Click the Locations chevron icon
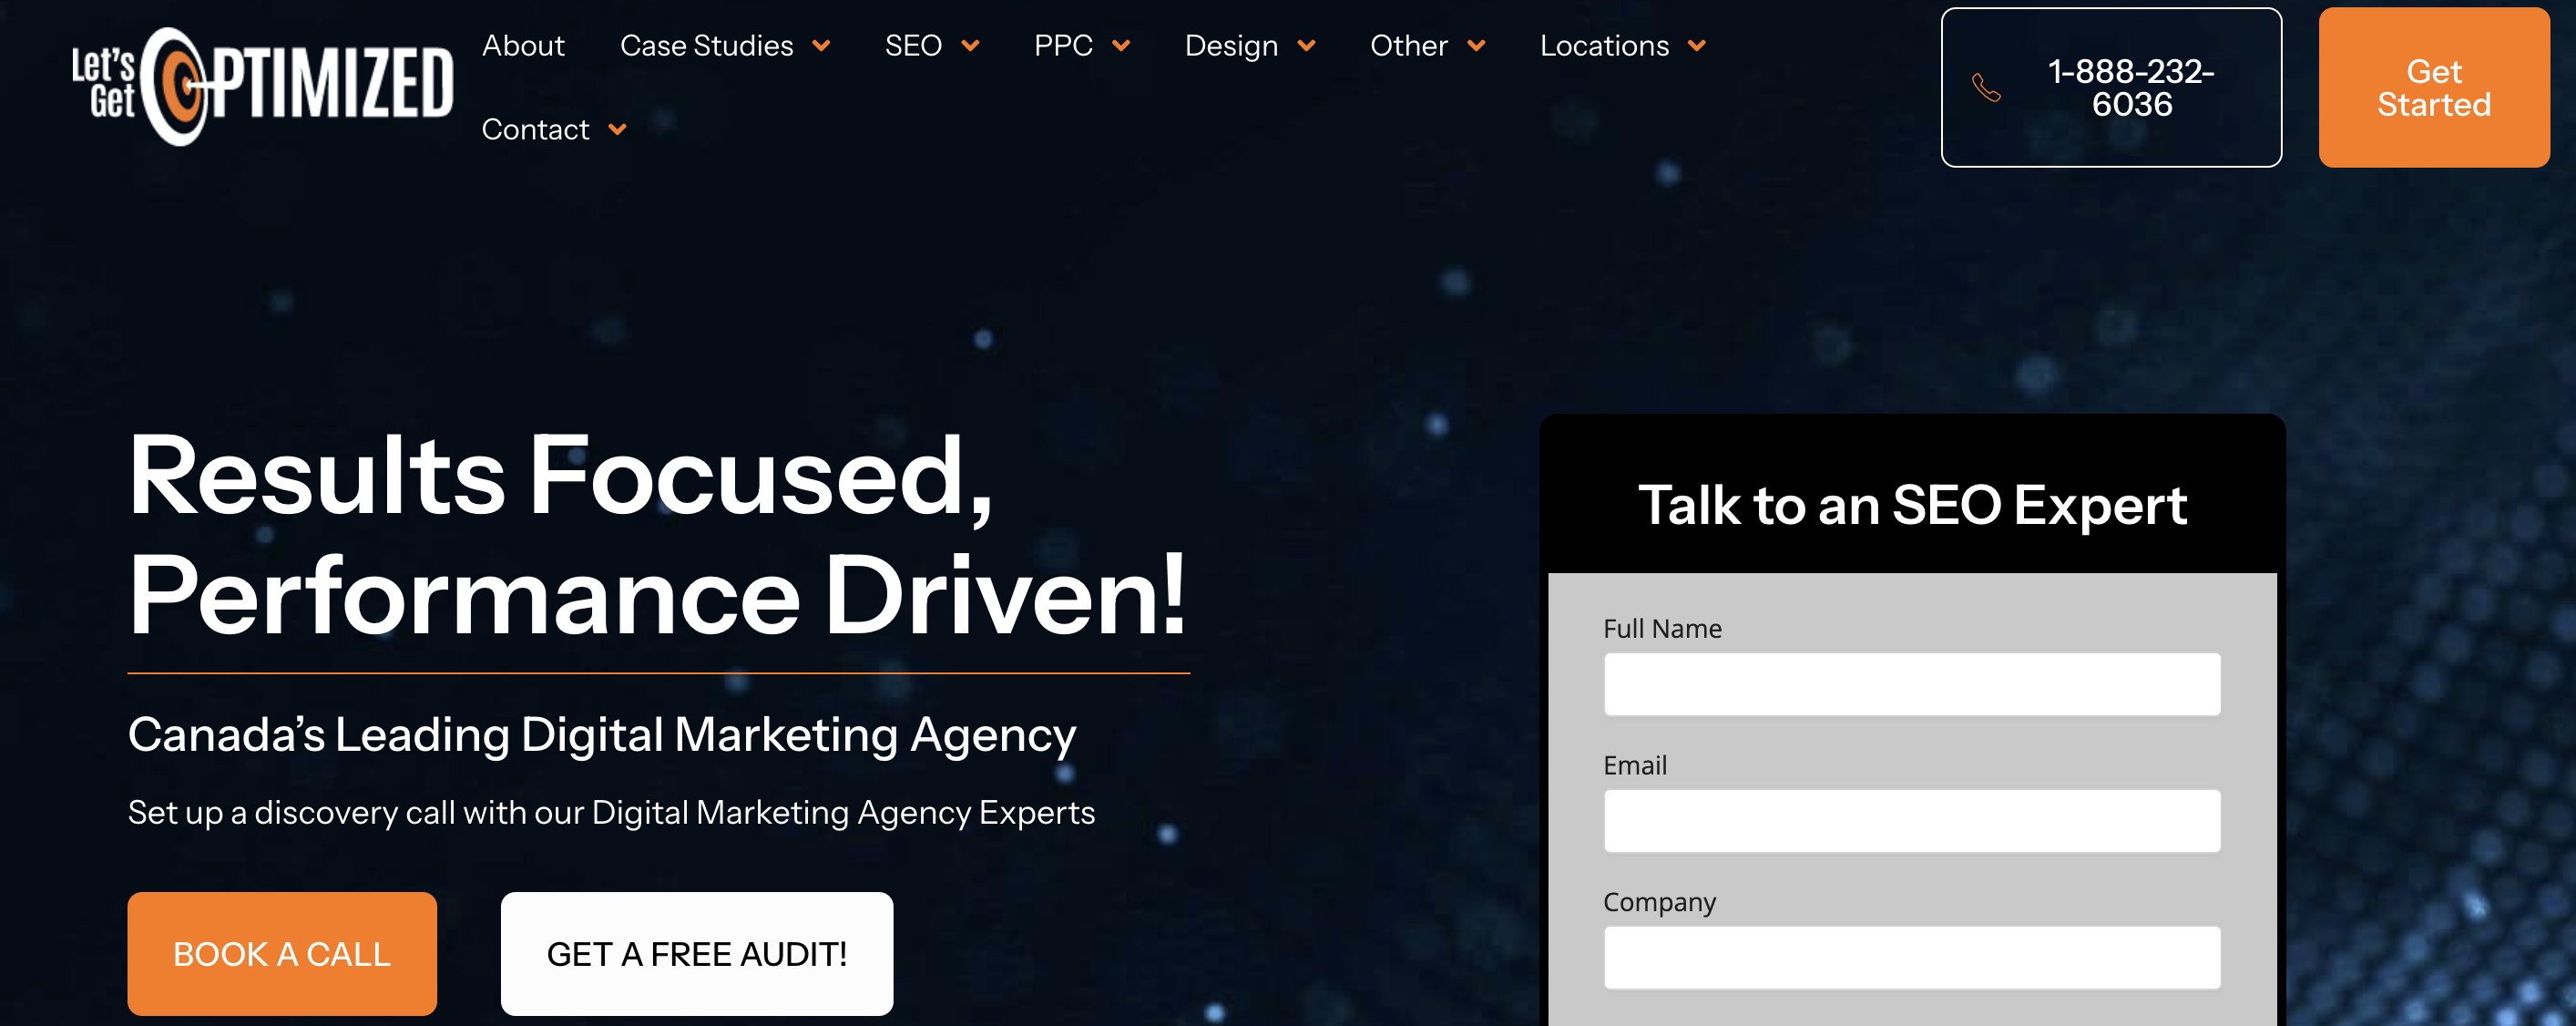The width and height of the screenshot is (2576, 1026). [1697, 46]
